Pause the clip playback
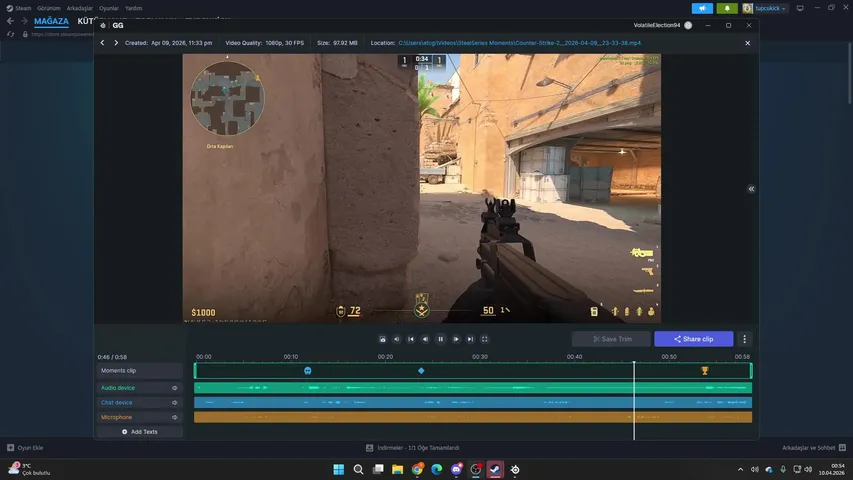The height and width of the screenshot is (480, 853). (x=441, y=339)
